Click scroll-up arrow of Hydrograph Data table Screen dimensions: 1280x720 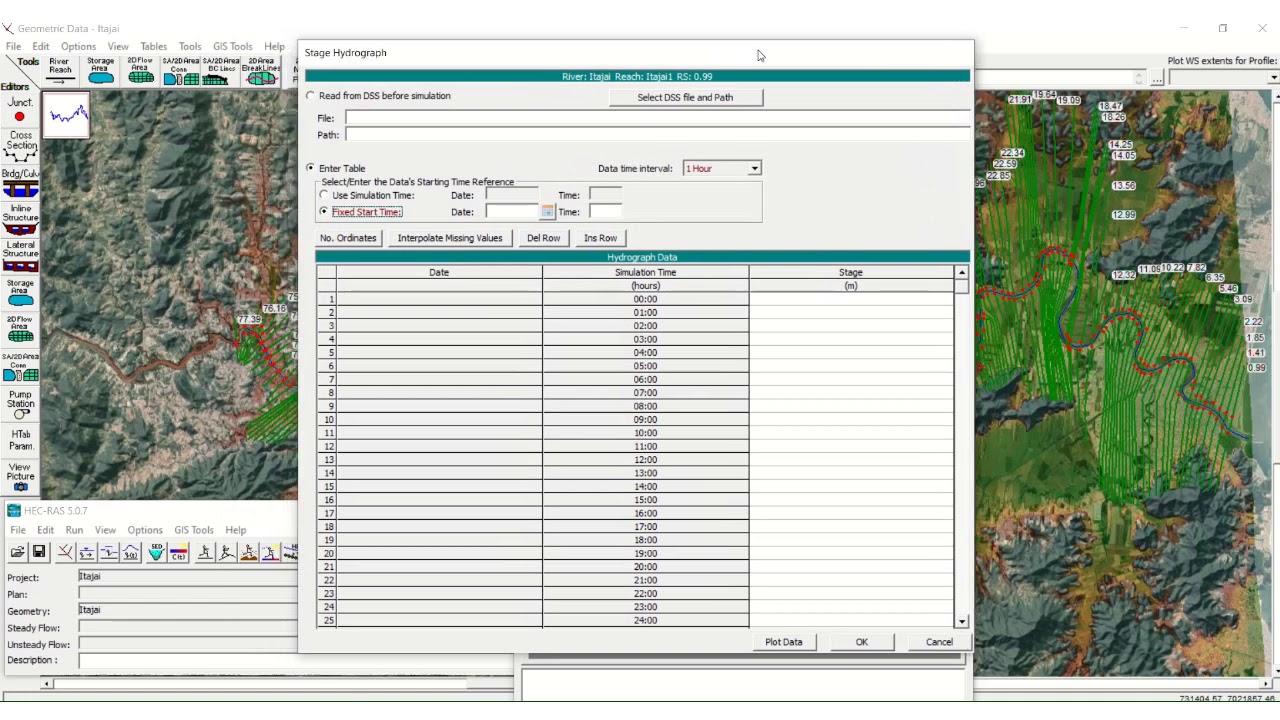(962, 273)
